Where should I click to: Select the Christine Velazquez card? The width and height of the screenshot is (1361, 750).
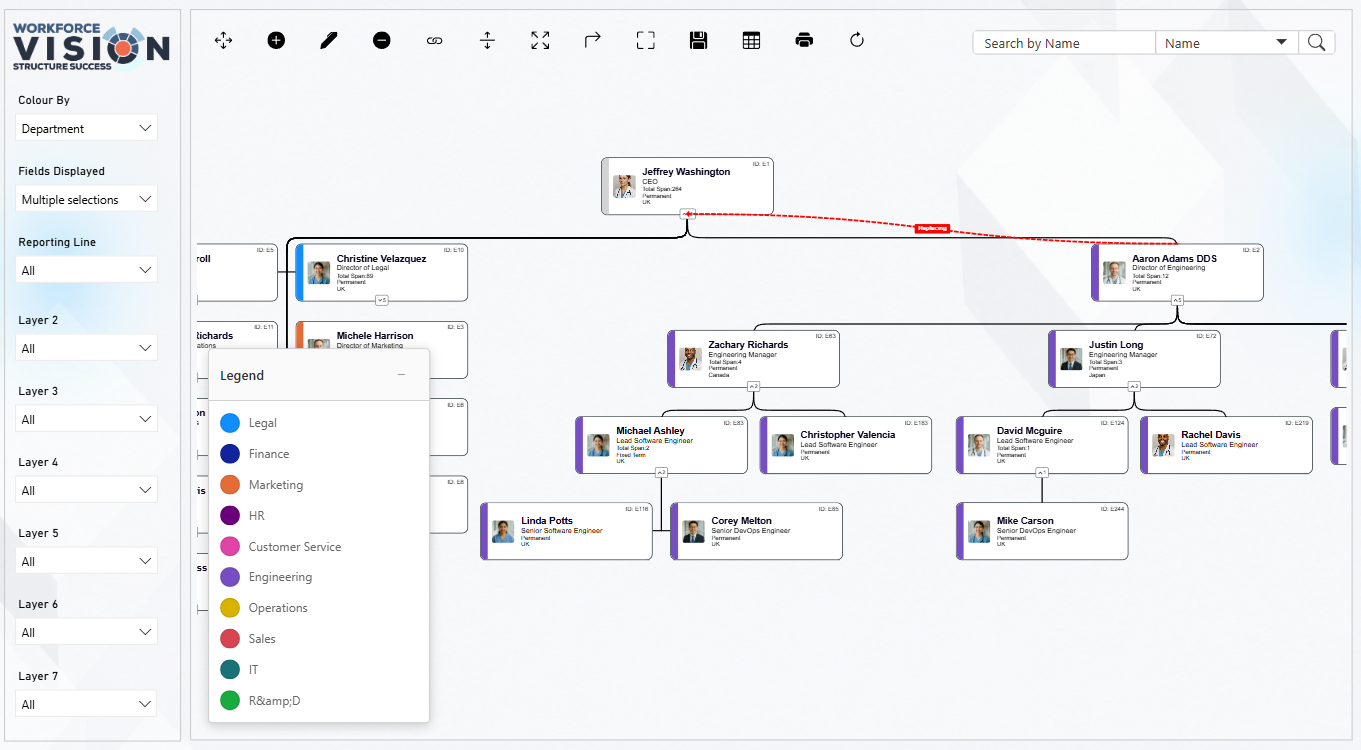point(382,273)
